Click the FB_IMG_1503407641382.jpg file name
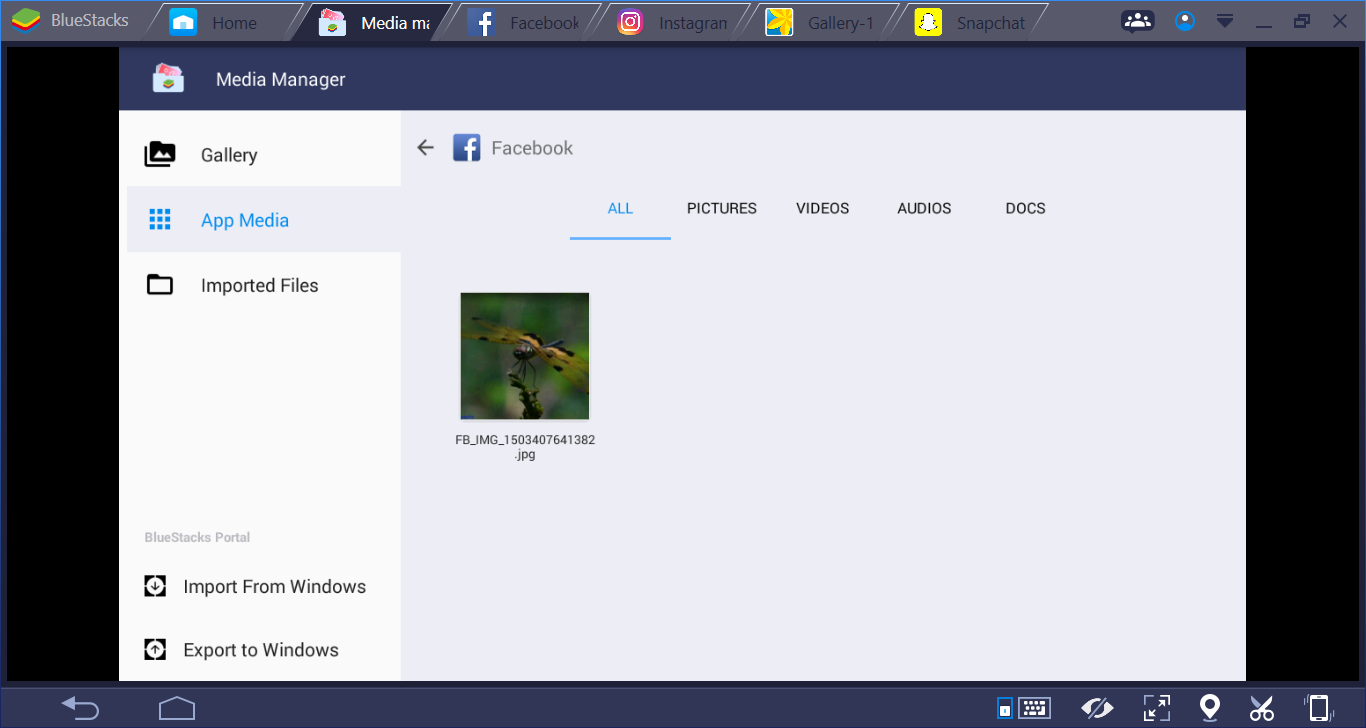 [x=525, y=447]
